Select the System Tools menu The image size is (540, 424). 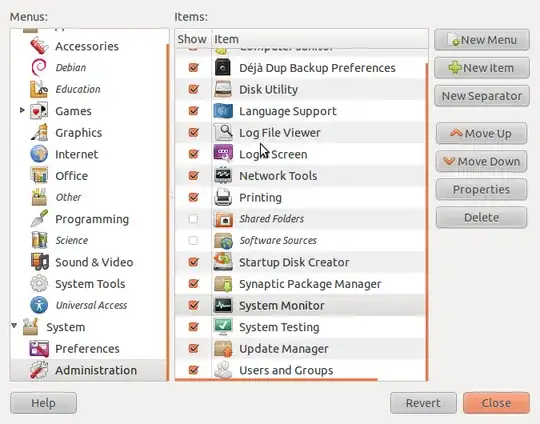[90, 284]
